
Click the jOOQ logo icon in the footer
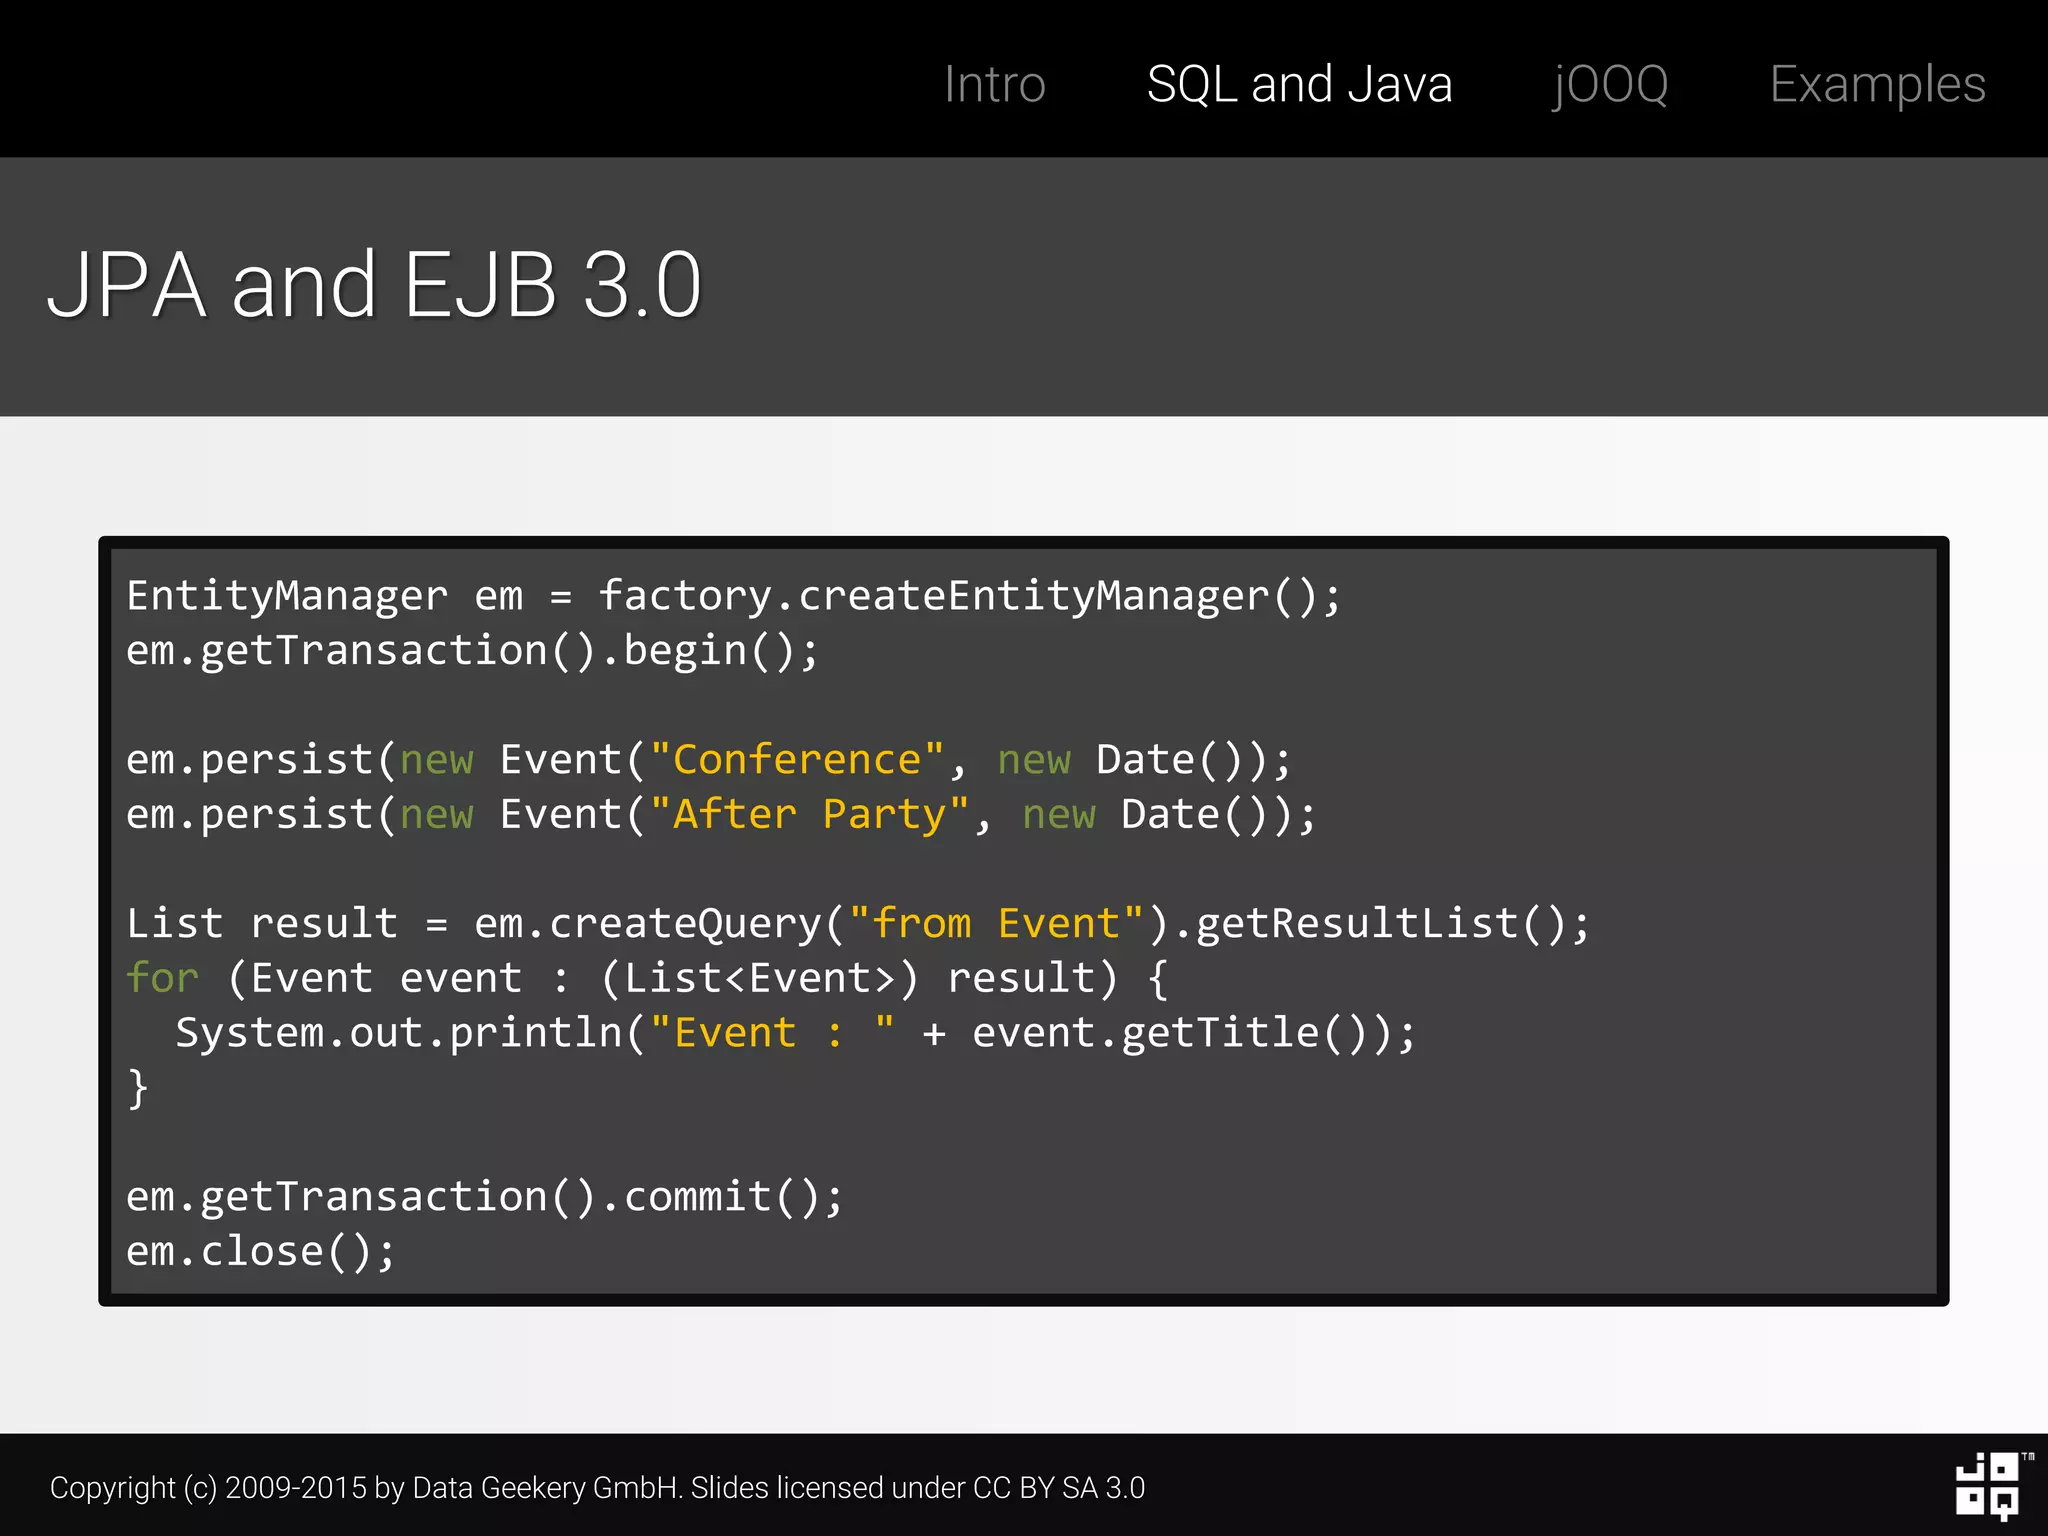pos(1987,1485)
